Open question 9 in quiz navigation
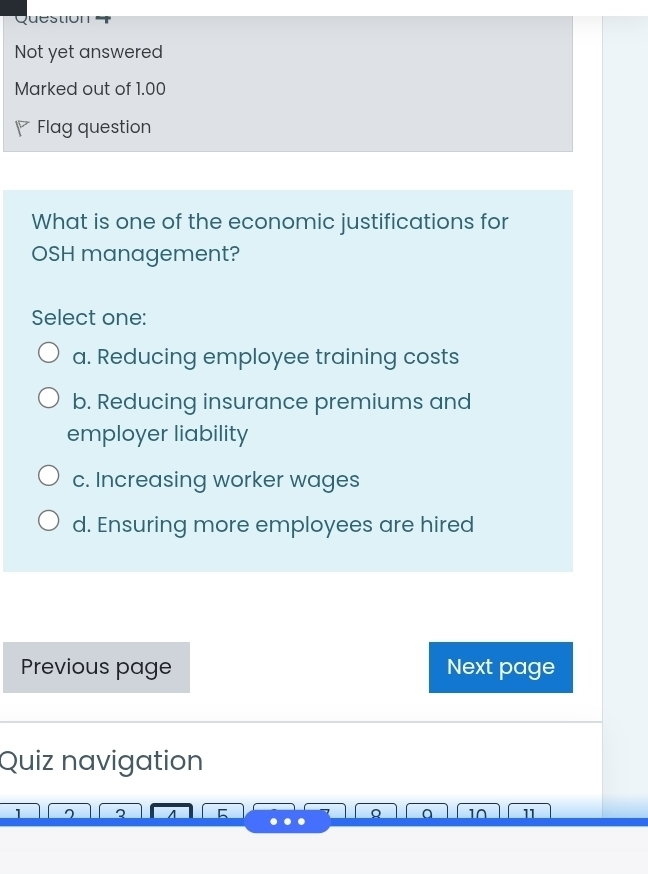648x874 pixels. pos(427,810)
